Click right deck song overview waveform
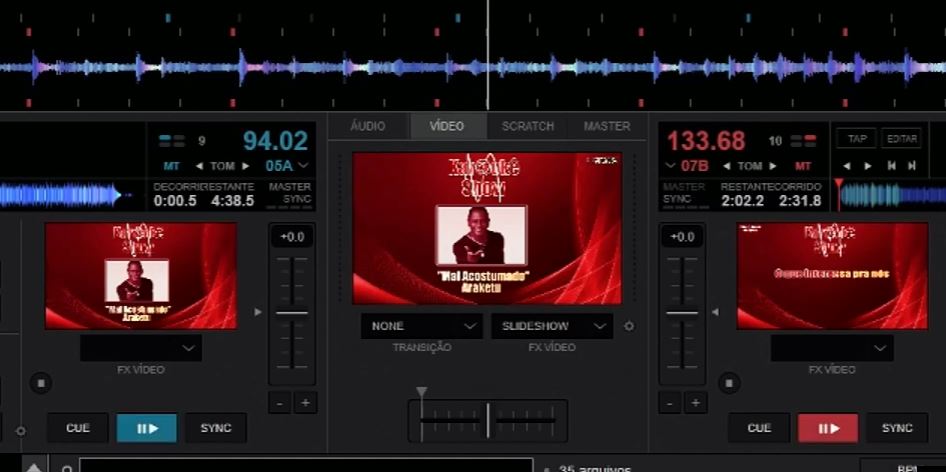Viewport: 946px width, 472px height. click(x=890, y=195)
